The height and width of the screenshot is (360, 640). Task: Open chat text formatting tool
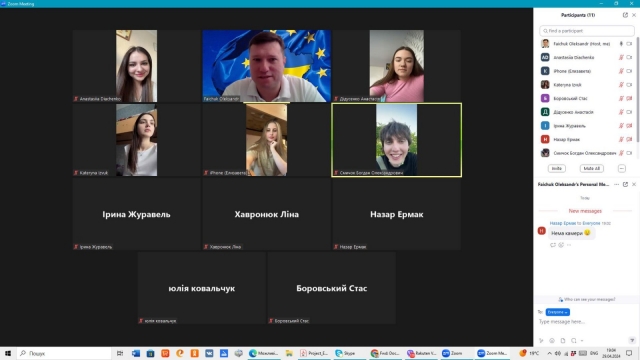pyautogui.click(x=542, y=340)
